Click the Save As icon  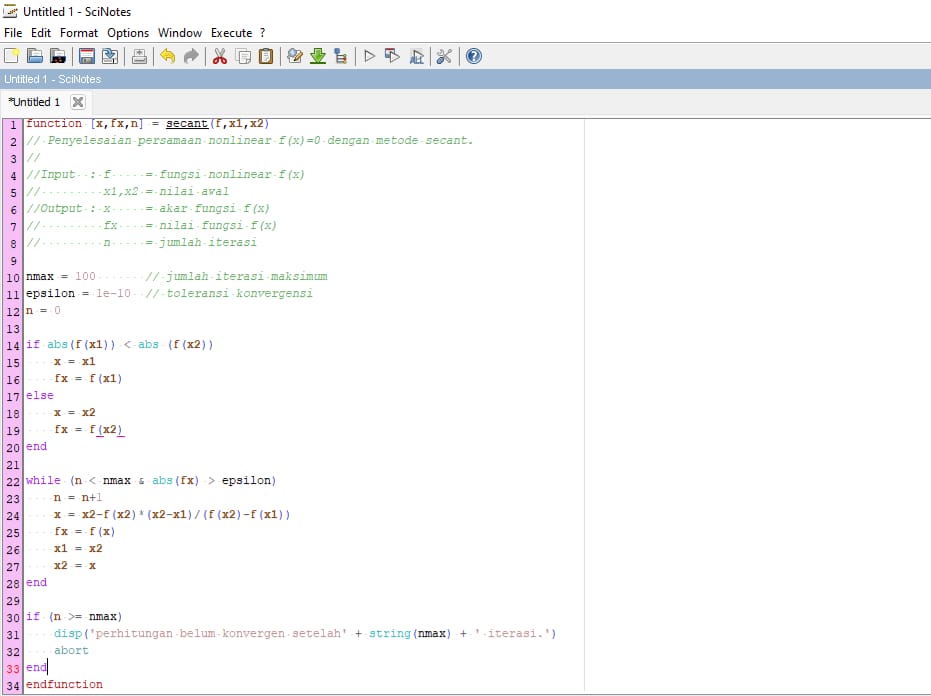pyautogui.click(x=110, y=56)
